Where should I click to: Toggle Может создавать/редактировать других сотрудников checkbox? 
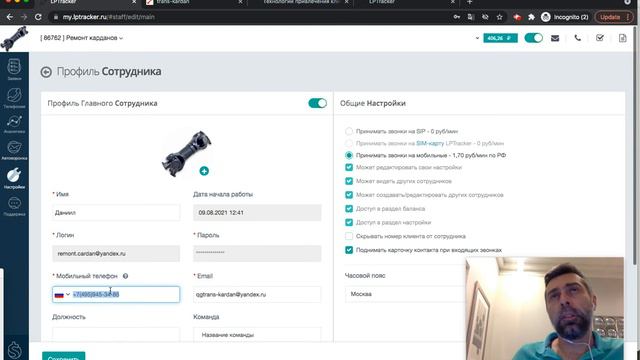click(x=349, y=195)
